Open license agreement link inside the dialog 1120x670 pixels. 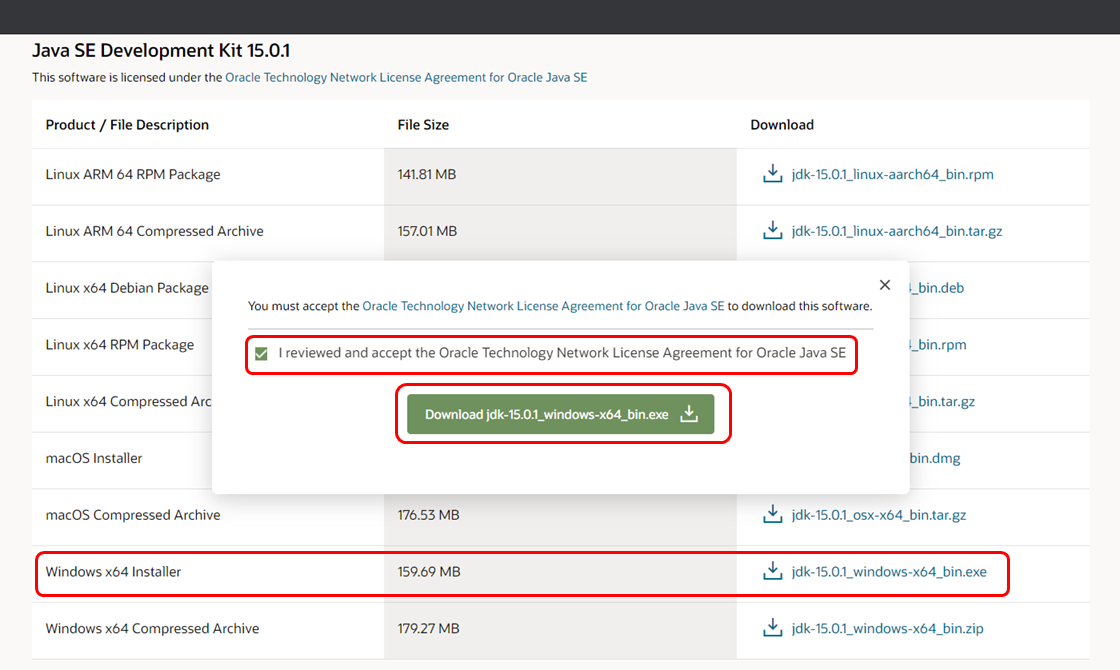543,306
